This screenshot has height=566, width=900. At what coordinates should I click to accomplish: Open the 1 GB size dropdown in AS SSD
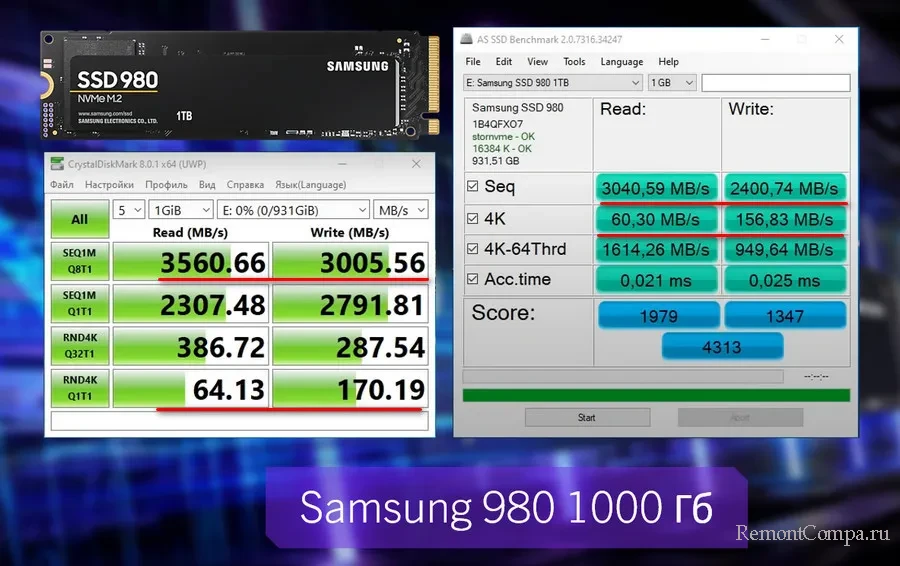click(672, 83)
